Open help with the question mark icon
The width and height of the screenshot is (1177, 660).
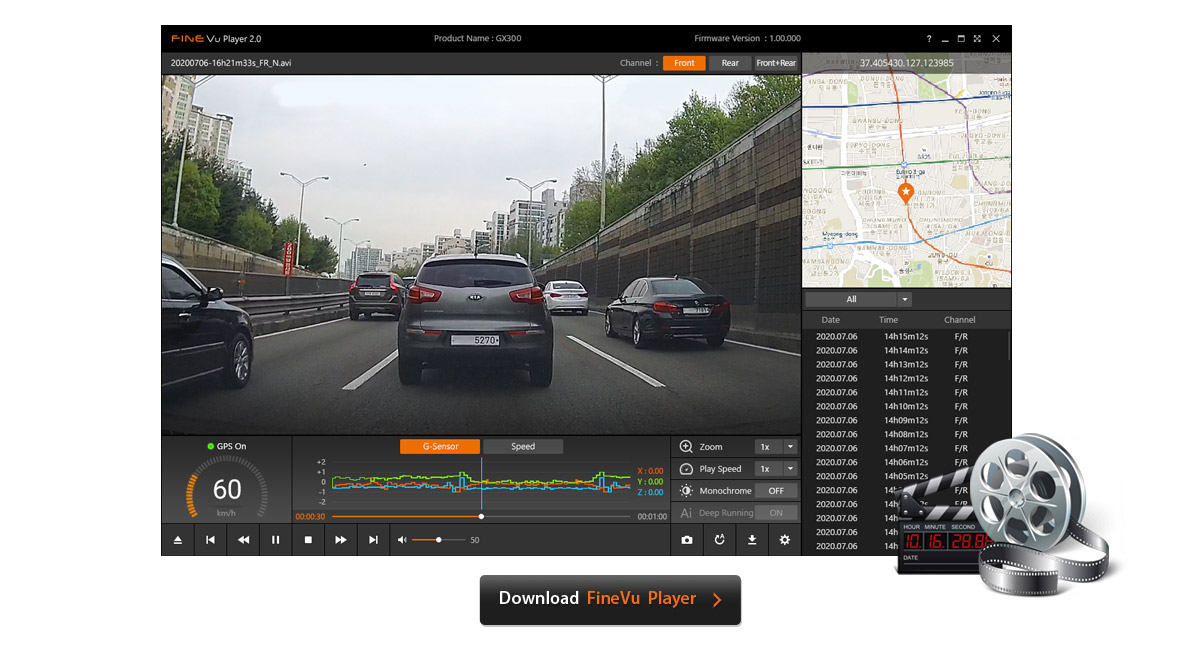[929, 39]
